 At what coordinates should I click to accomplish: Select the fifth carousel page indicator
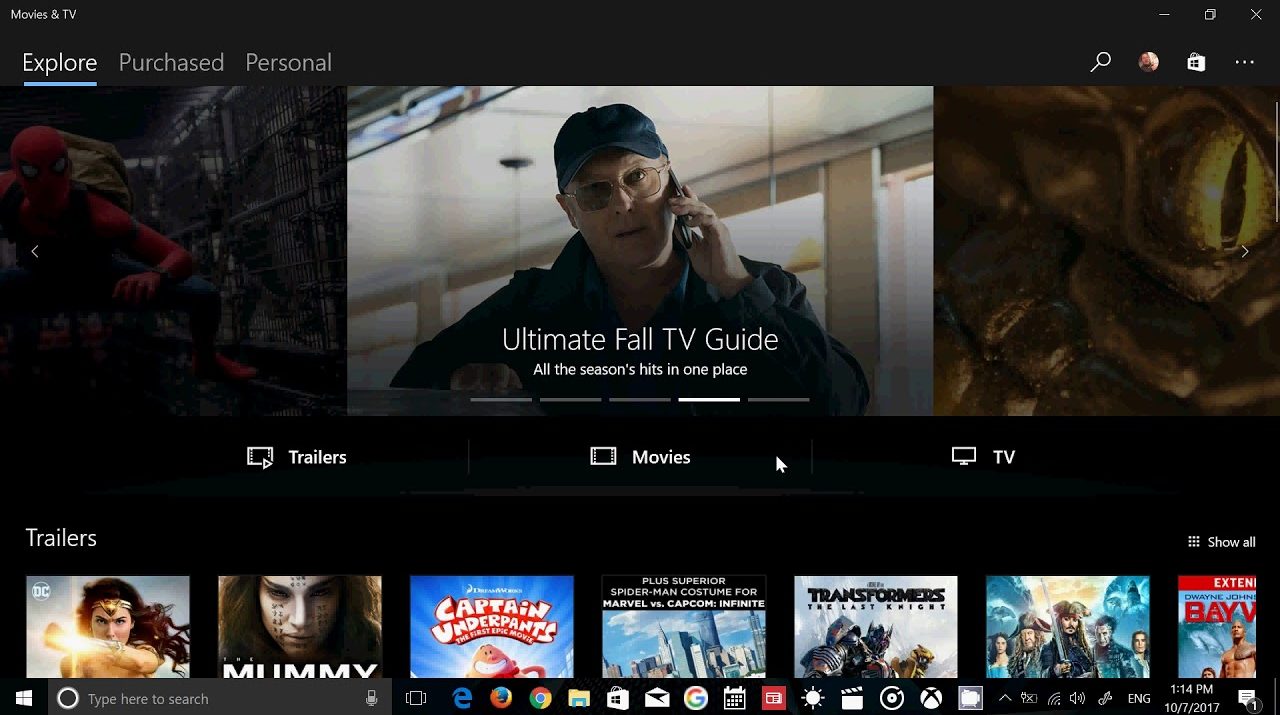click(x=778, y=400)
